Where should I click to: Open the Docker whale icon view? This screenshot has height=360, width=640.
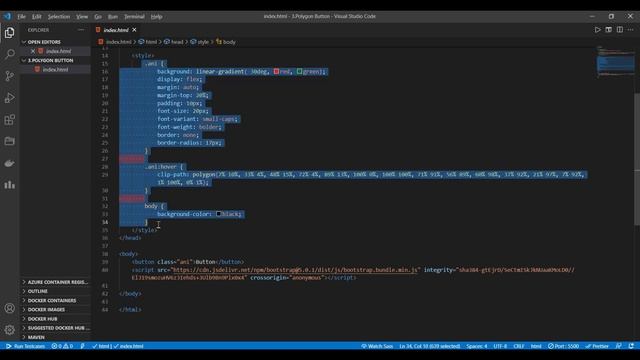(x=9, y=163)
